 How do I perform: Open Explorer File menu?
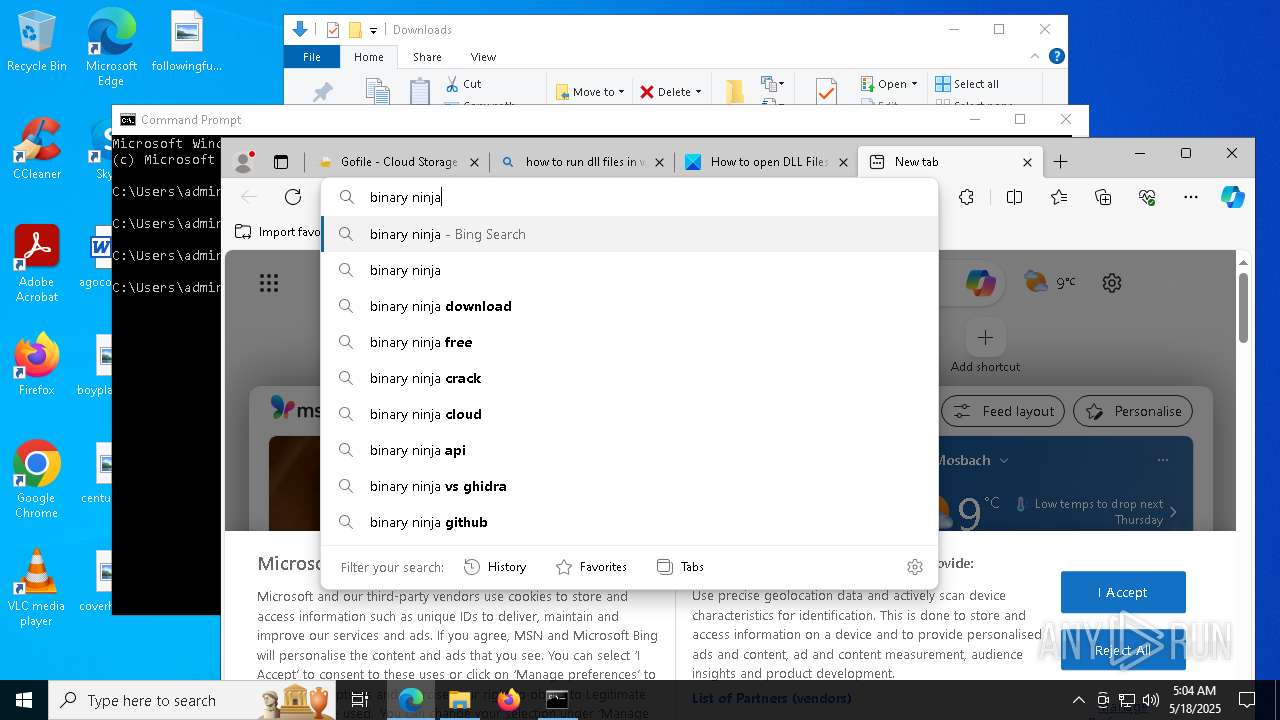pyautogui.click(x=312, y=57)
